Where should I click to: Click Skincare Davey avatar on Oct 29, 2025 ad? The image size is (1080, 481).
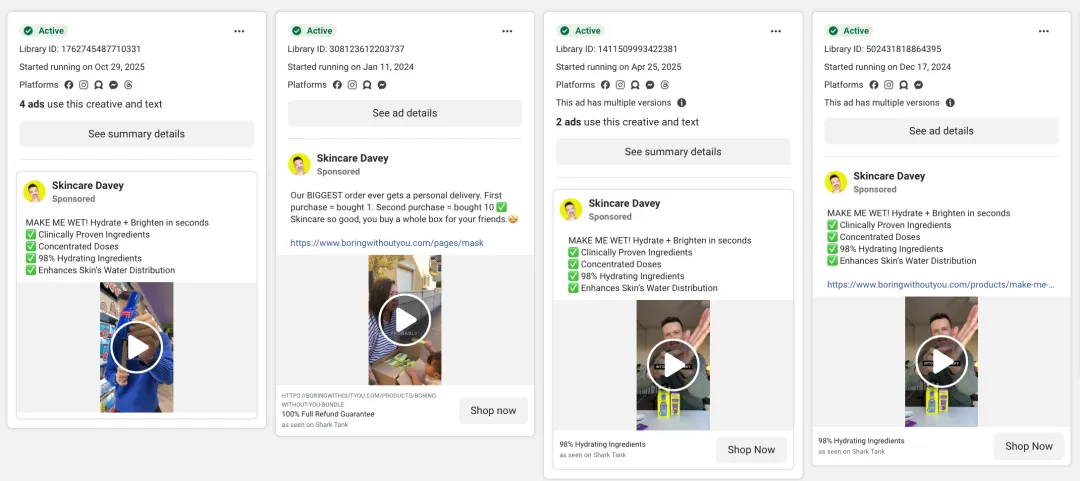click(34, 192)
